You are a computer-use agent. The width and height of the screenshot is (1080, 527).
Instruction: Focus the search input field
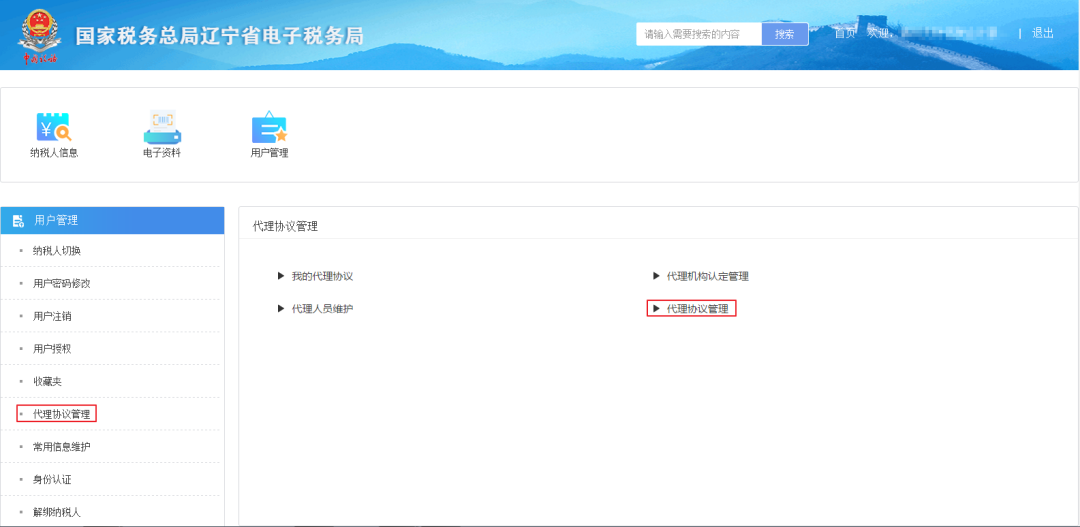pos(699,34)
